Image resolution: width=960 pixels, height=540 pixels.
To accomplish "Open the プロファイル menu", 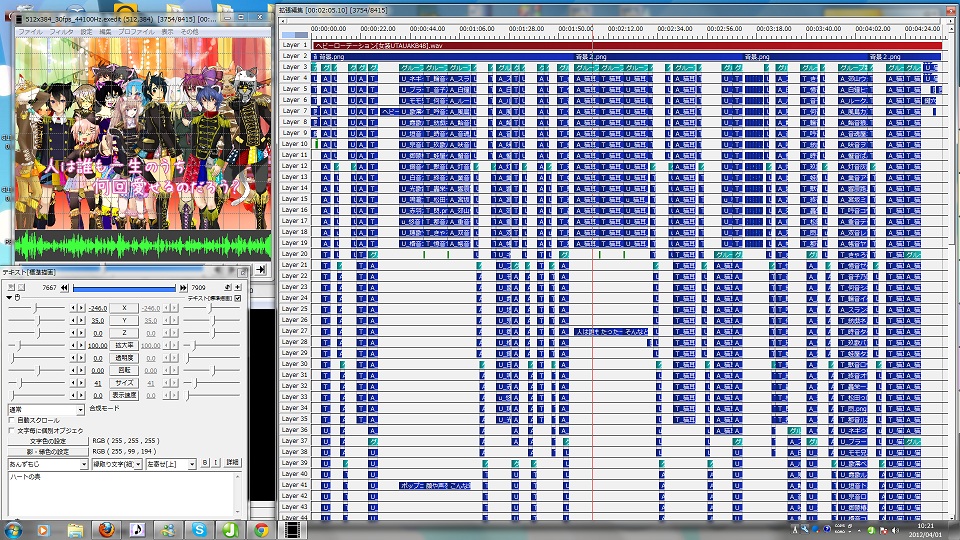I will point(136,32).
